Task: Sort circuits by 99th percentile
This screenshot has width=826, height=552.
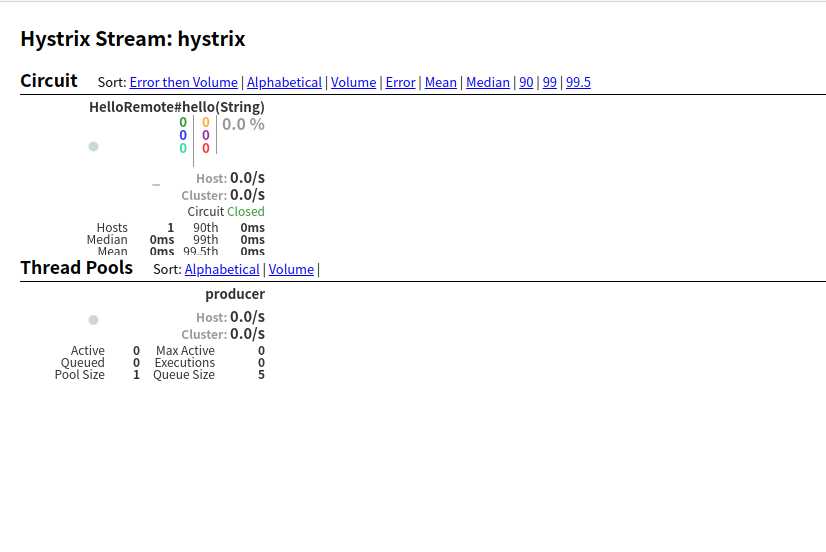Action: coord(549,82)
